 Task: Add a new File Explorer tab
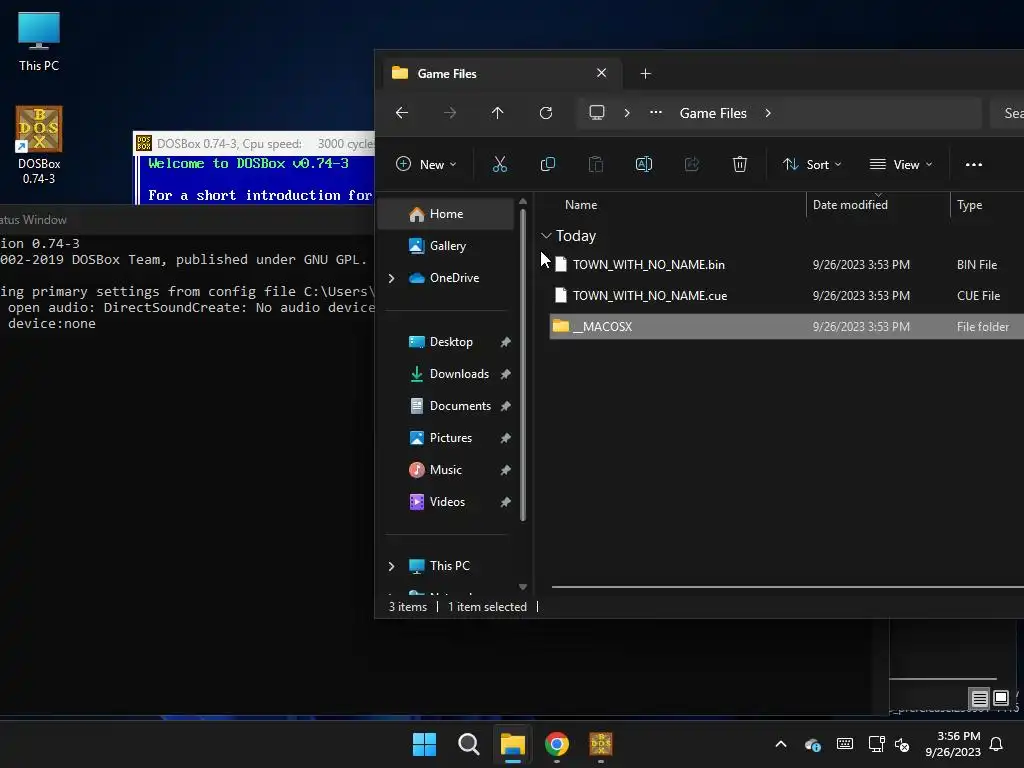pyautogui.click(x=645, y=74)
